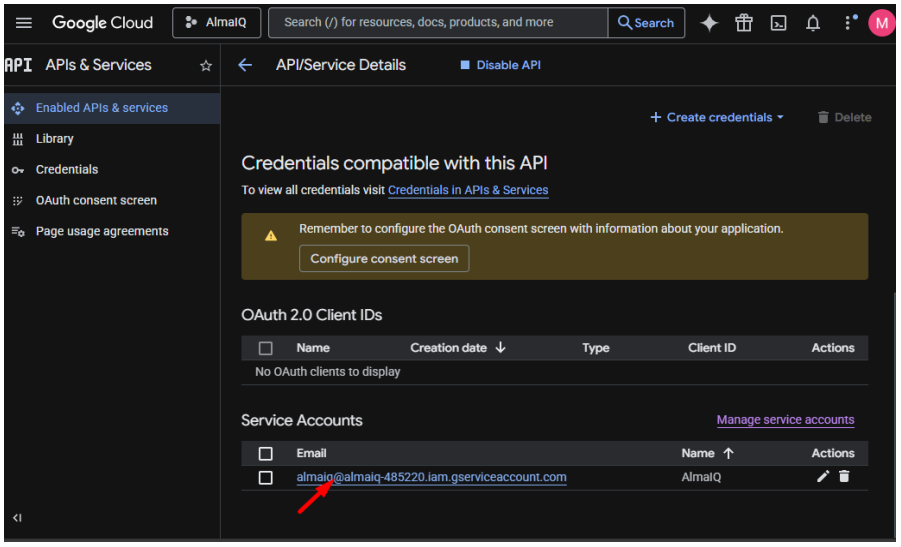Image resolution: width=901 pixels, height=547 pixels.
Task: Delete the AlmaIQ service account trash icon
Action: [844, 477]
